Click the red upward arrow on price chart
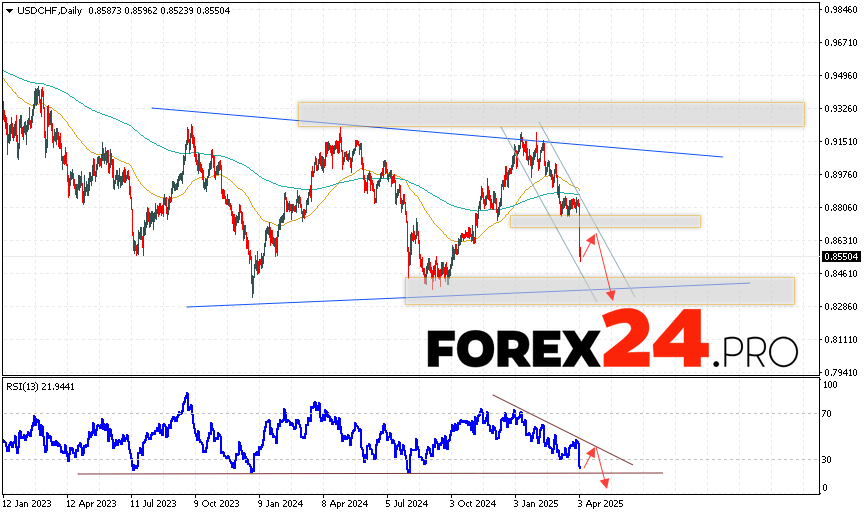Image resolution: width=865 pixels, height=515 pixels. 588,246
